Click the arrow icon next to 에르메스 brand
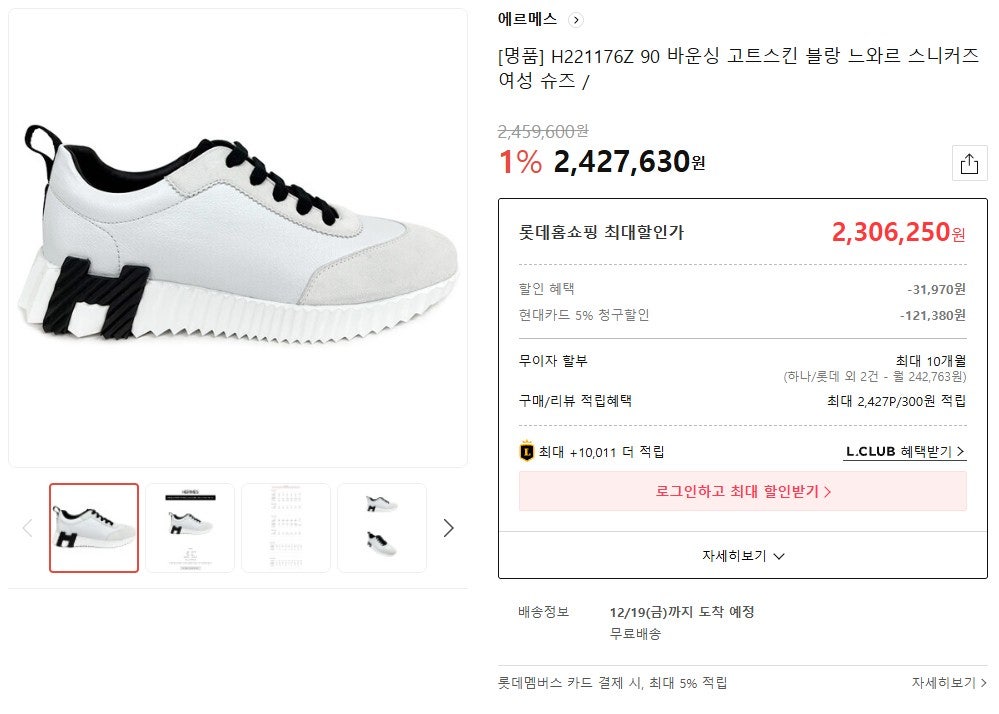The image size is (999, 714). point(575,20)
